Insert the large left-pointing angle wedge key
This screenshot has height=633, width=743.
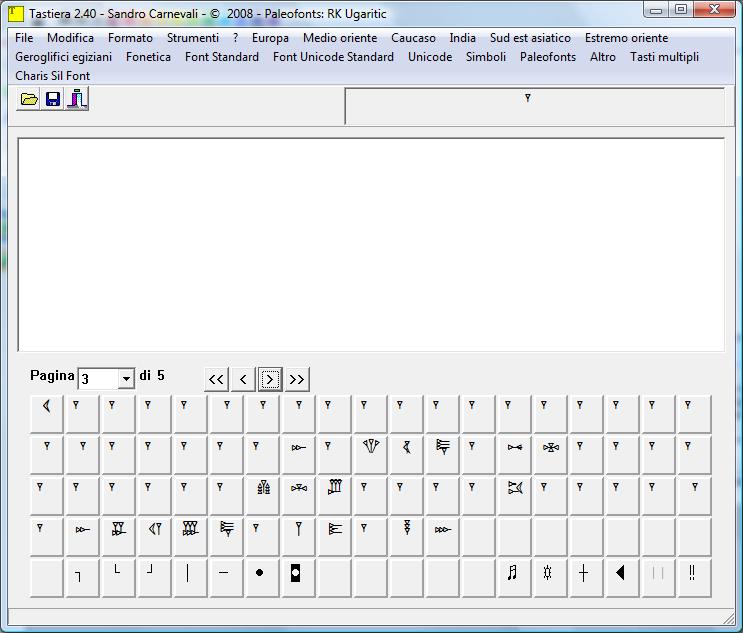pos(46,414)
